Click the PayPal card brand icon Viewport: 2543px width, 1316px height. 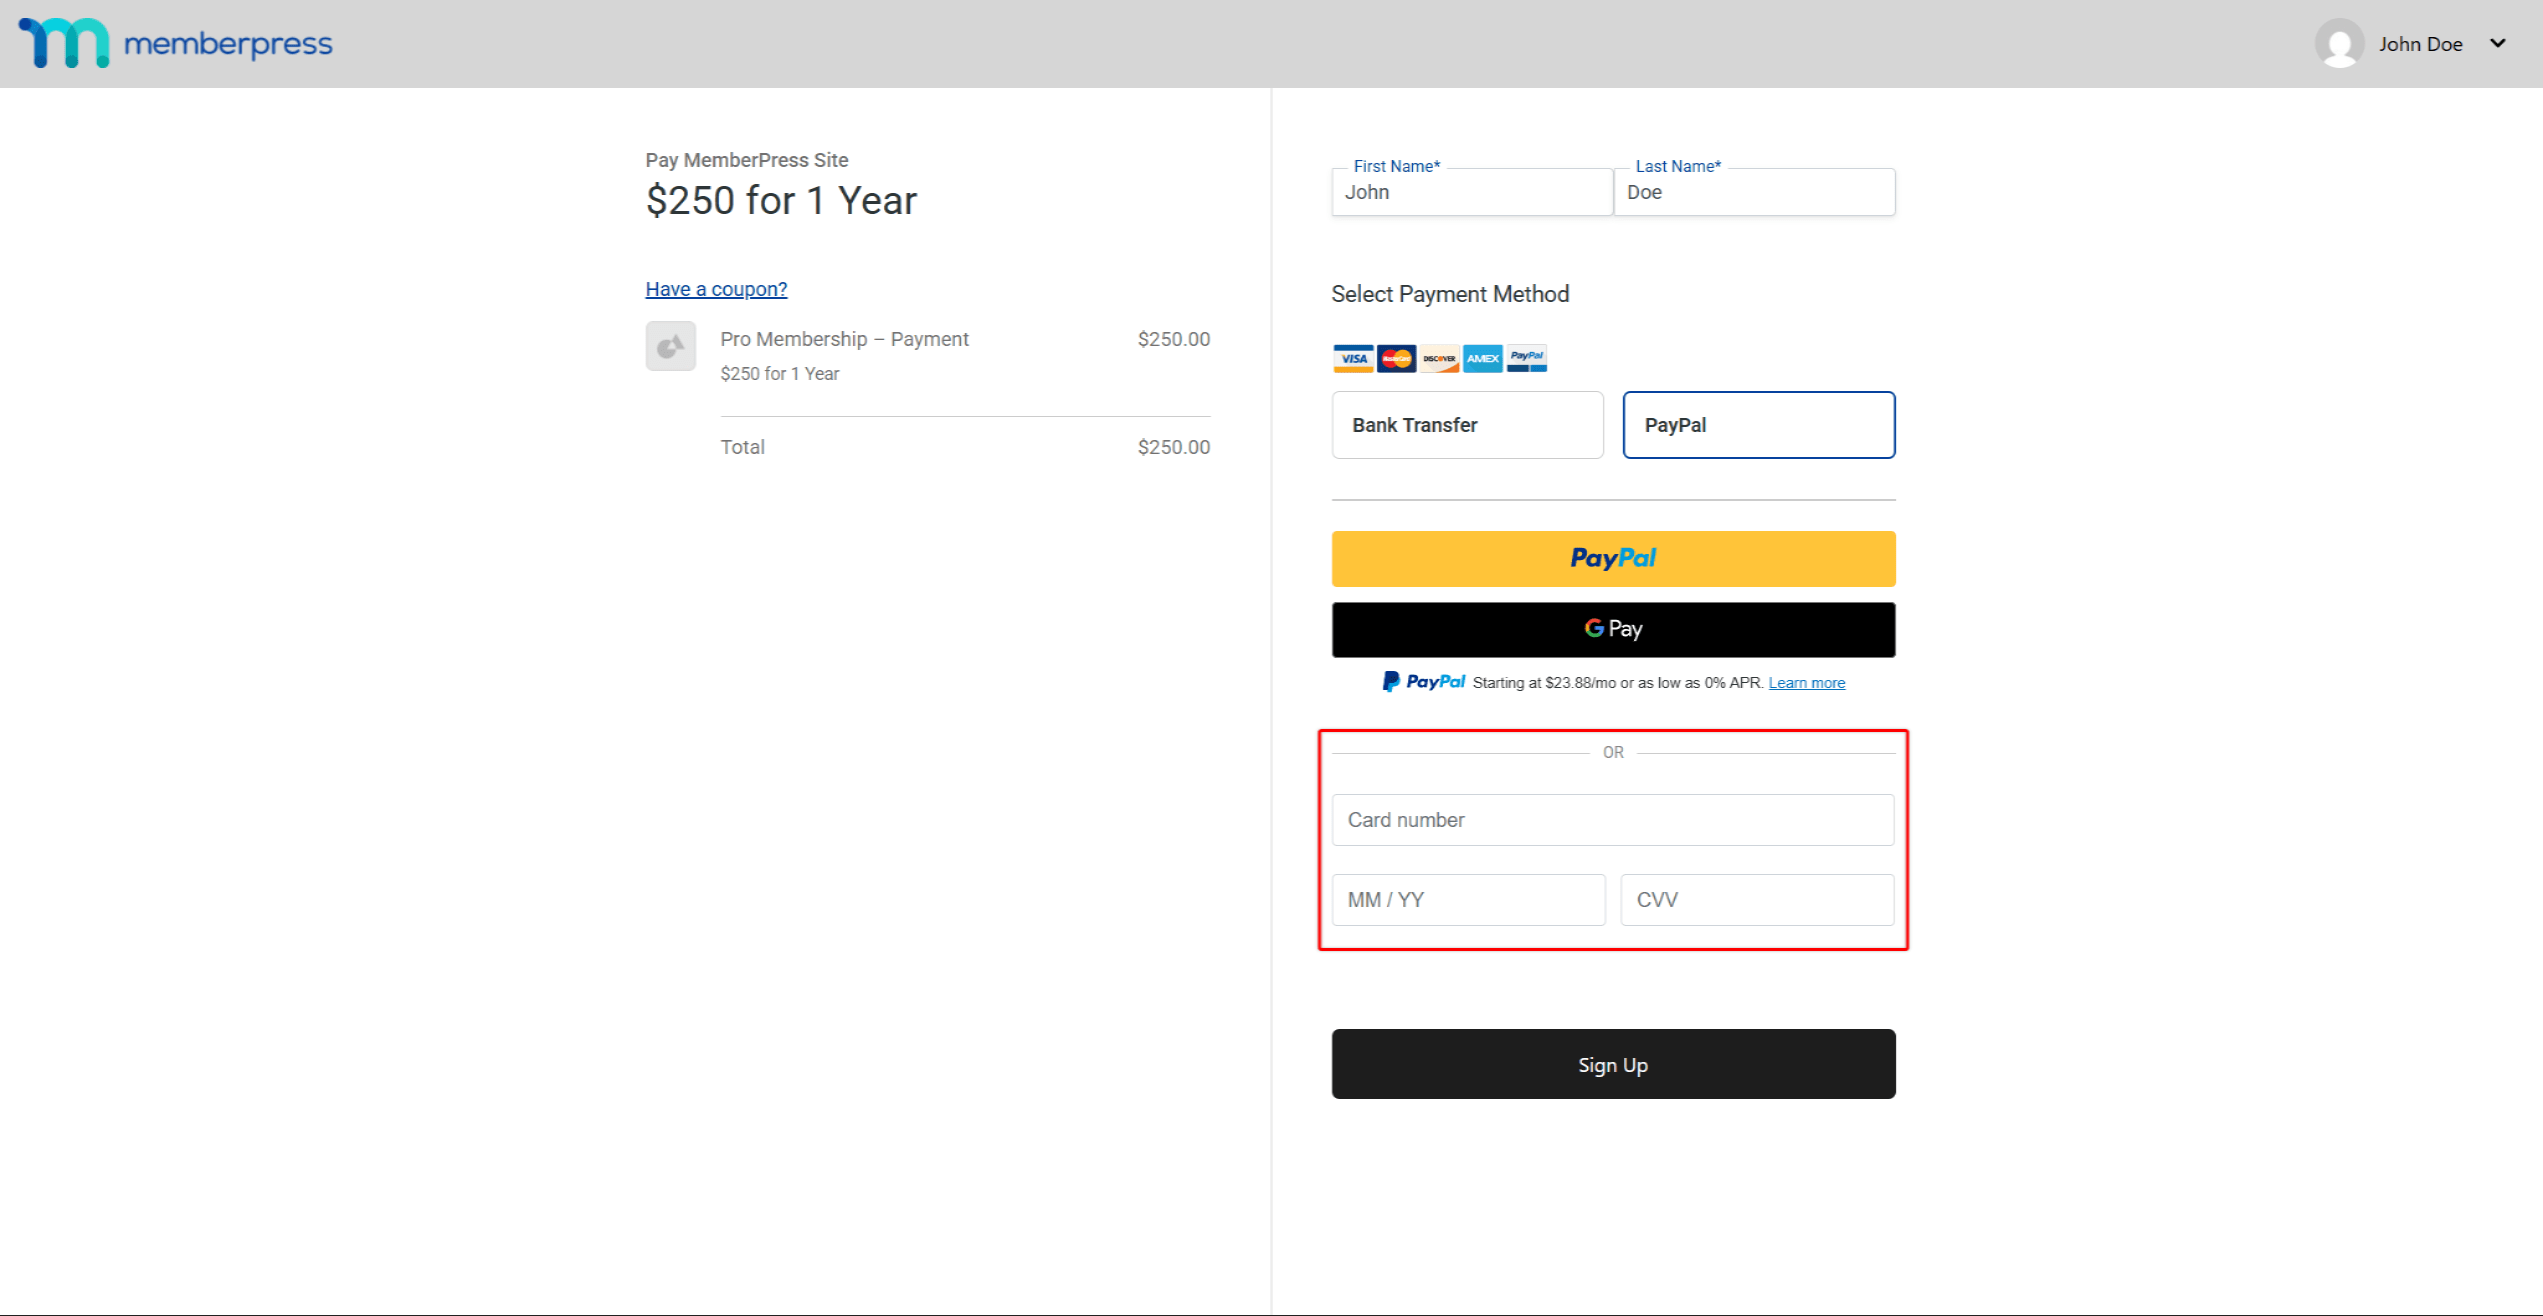pos(1525,358)
